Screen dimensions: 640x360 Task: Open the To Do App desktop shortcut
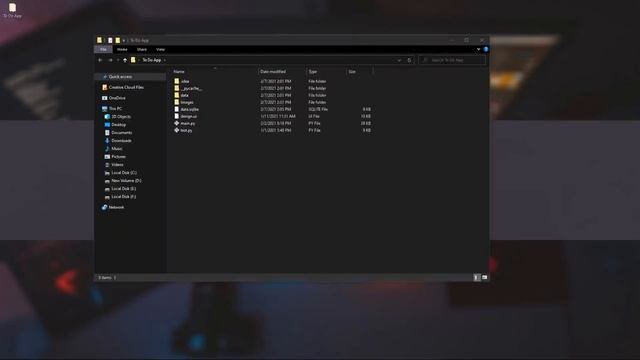tap(12, 11)
